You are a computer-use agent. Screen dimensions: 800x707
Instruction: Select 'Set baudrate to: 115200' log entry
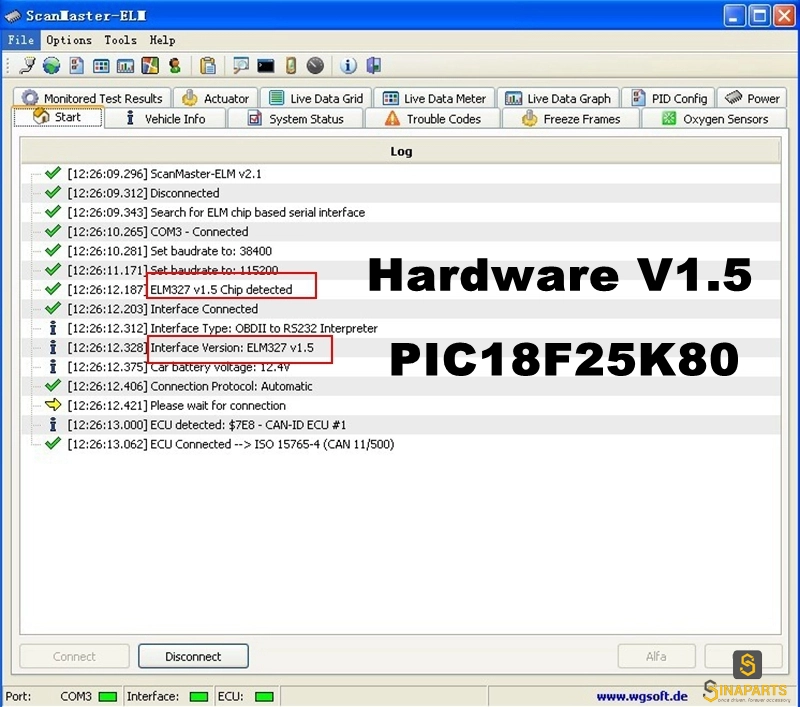(401, 270)
